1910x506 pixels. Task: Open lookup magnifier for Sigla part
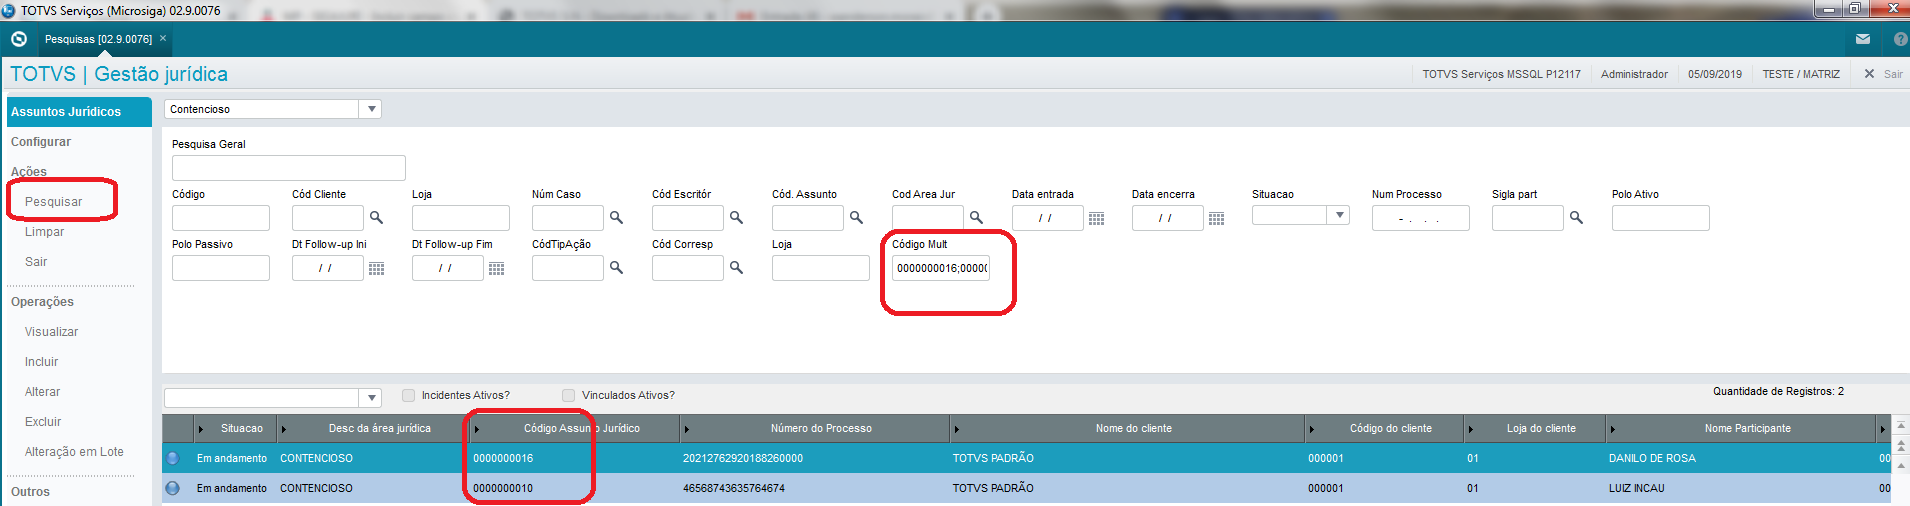(x=1576, y=217)
